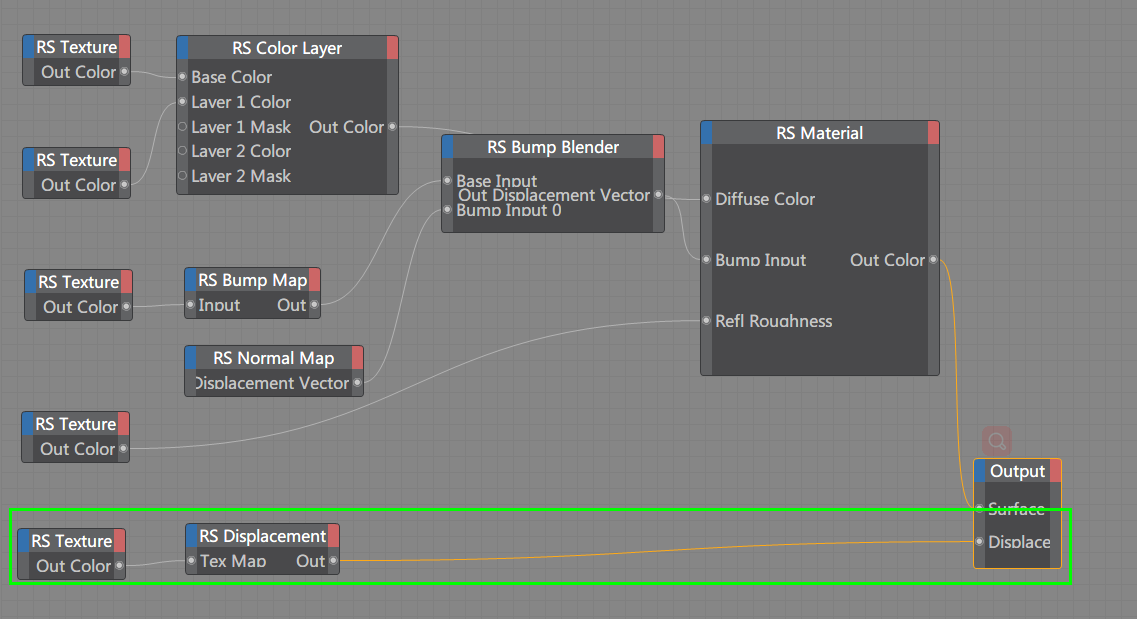The width and height of the screenshot is (1137, 619).
Task: Click the Out Color output port on RS Material
Action: [933, 260]
